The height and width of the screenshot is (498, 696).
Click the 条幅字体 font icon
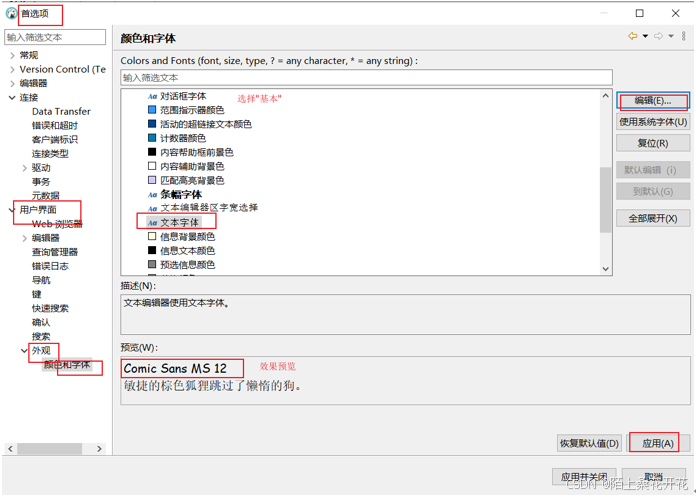coord(152,194)
